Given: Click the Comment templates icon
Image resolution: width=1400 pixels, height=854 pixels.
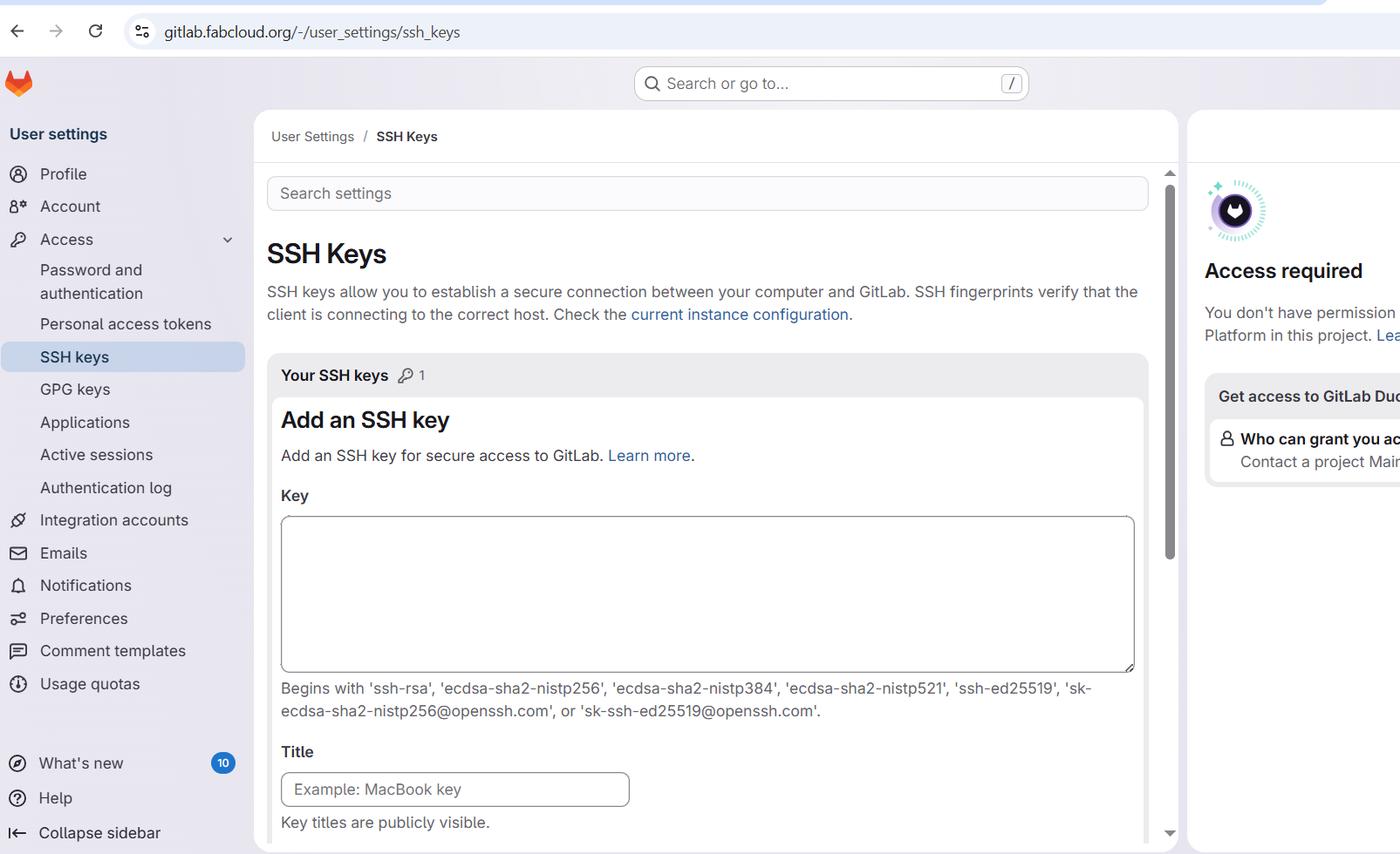Looking at the screenshot, I should 18,651.
